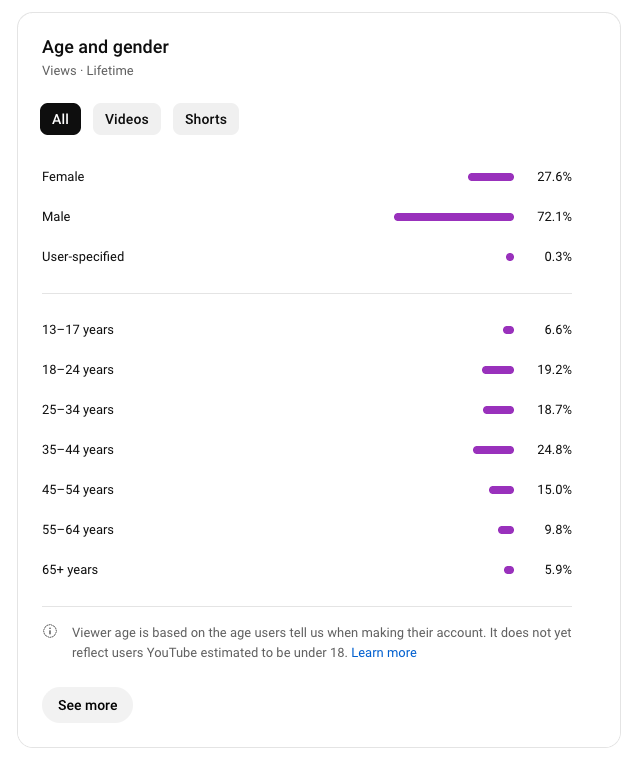
Task: Click the 65+ years label
Action: coord(70,570)
